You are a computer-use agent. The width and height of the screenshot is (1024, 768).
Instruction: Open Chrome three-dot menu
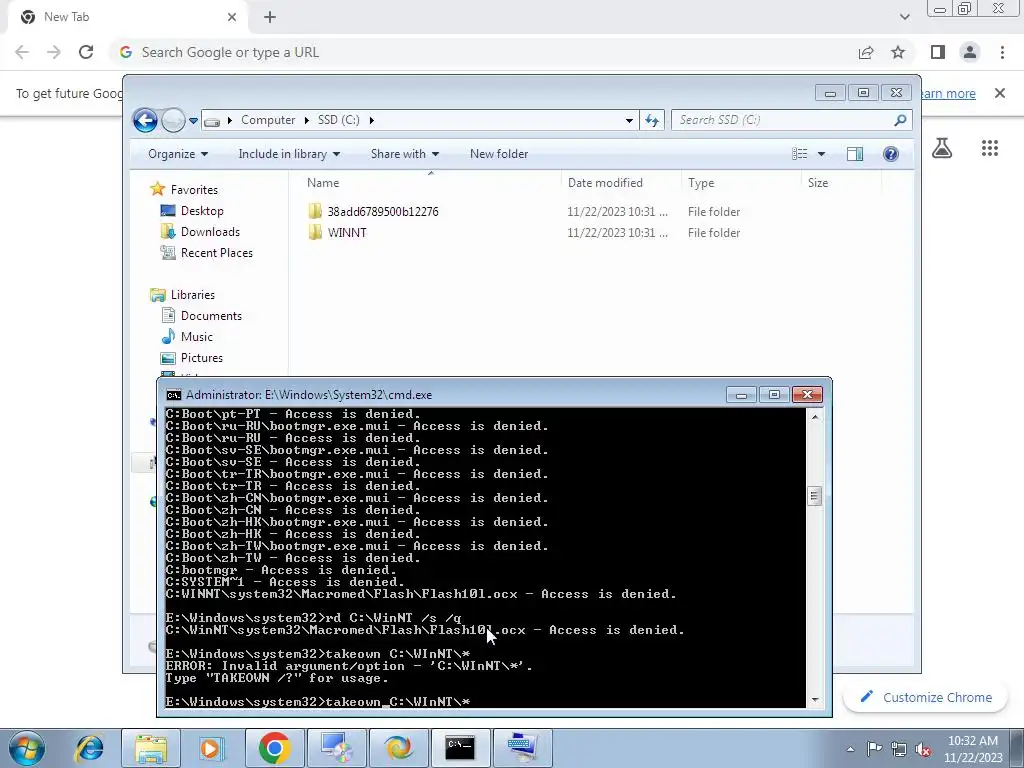[x=1002, y=52]
